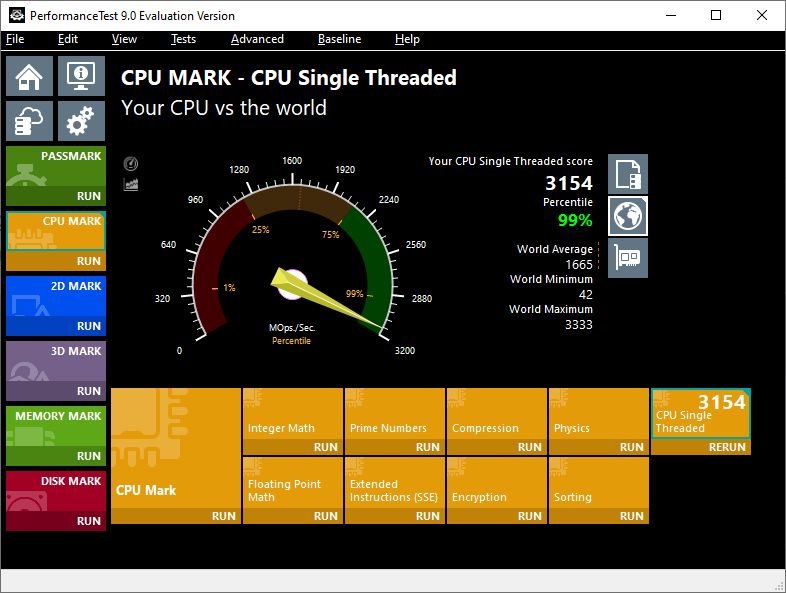Open the settings gears icon
The image size is (786, 593).
coord(81,121)
